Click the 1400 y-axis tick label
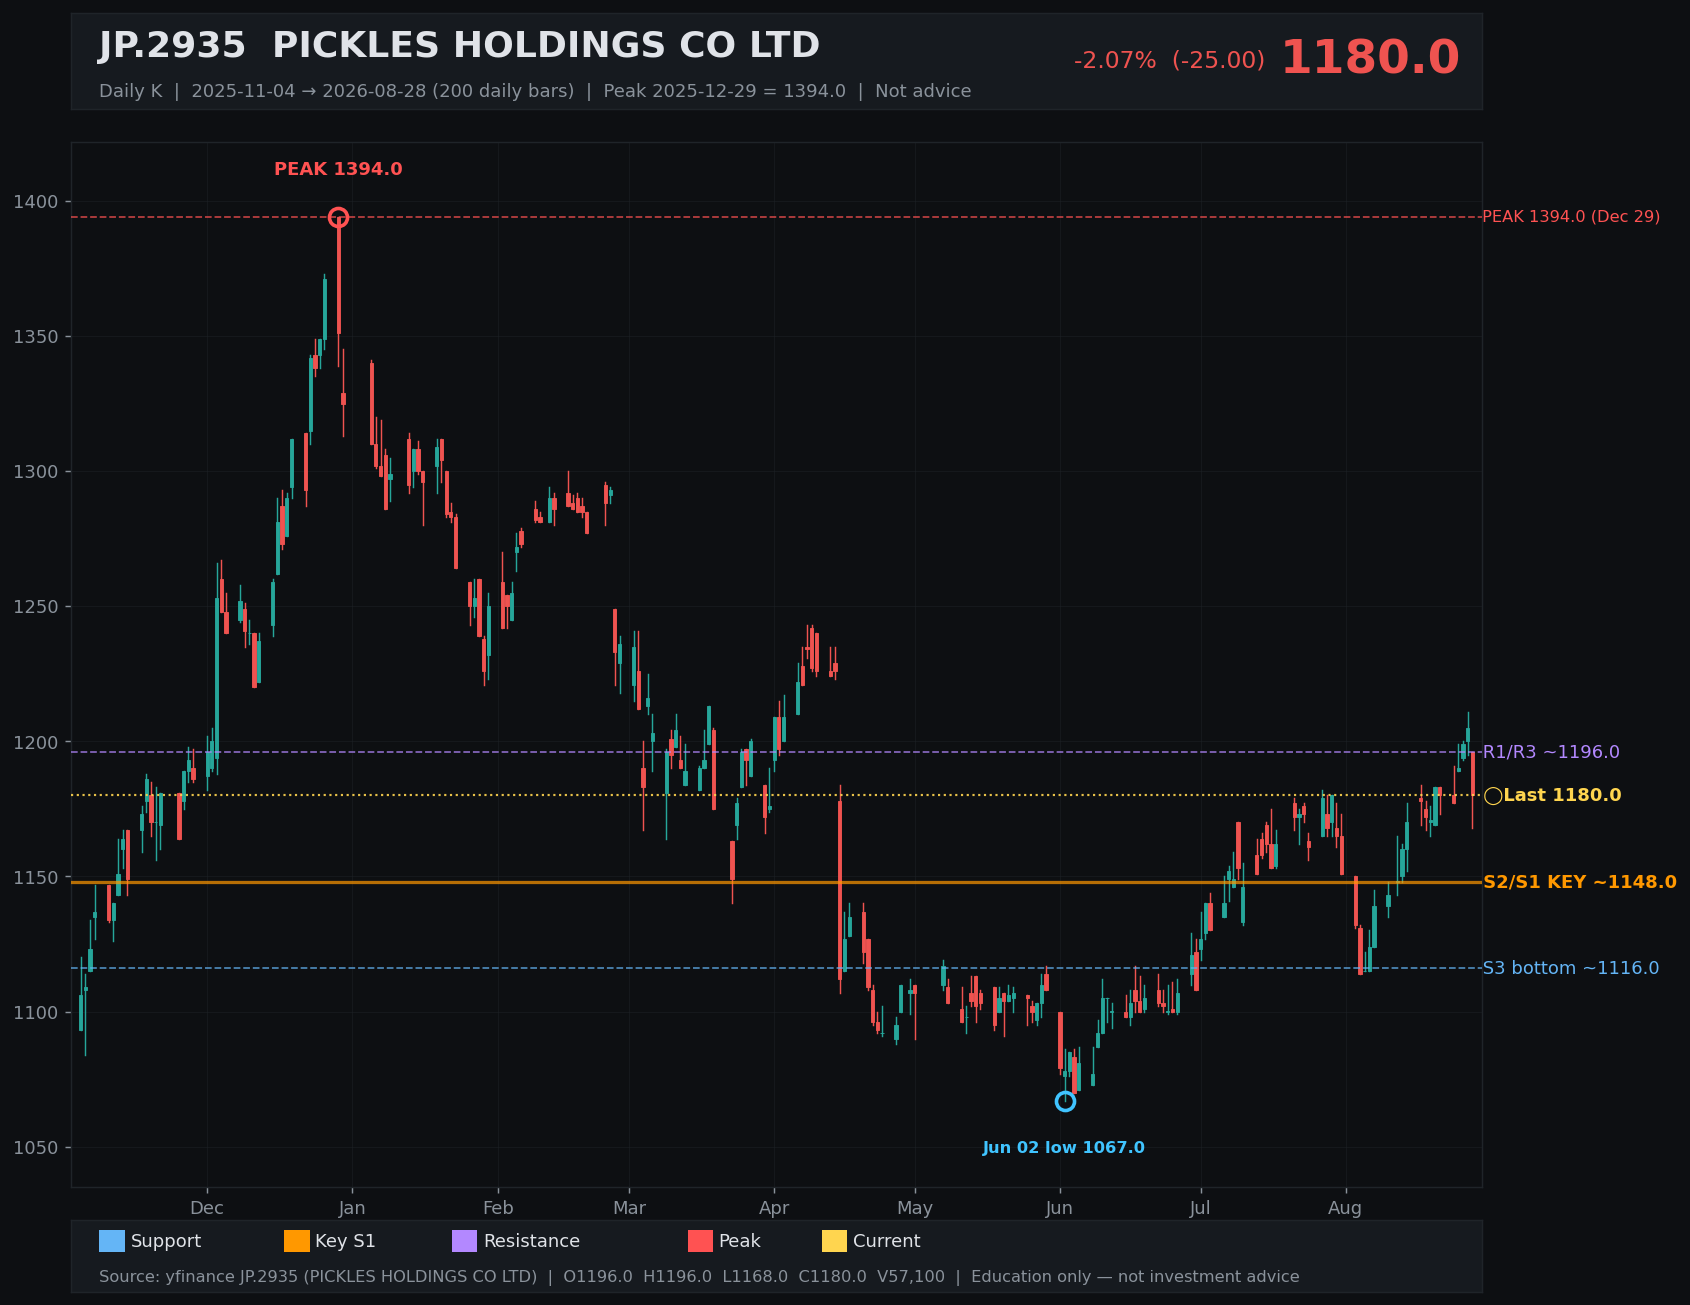 36,202
